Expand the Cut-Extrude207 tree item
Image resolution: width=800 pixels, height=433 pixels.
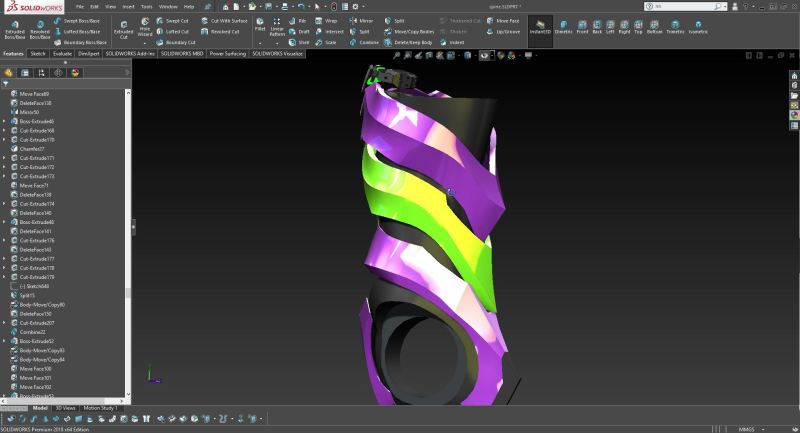(5, 323)
